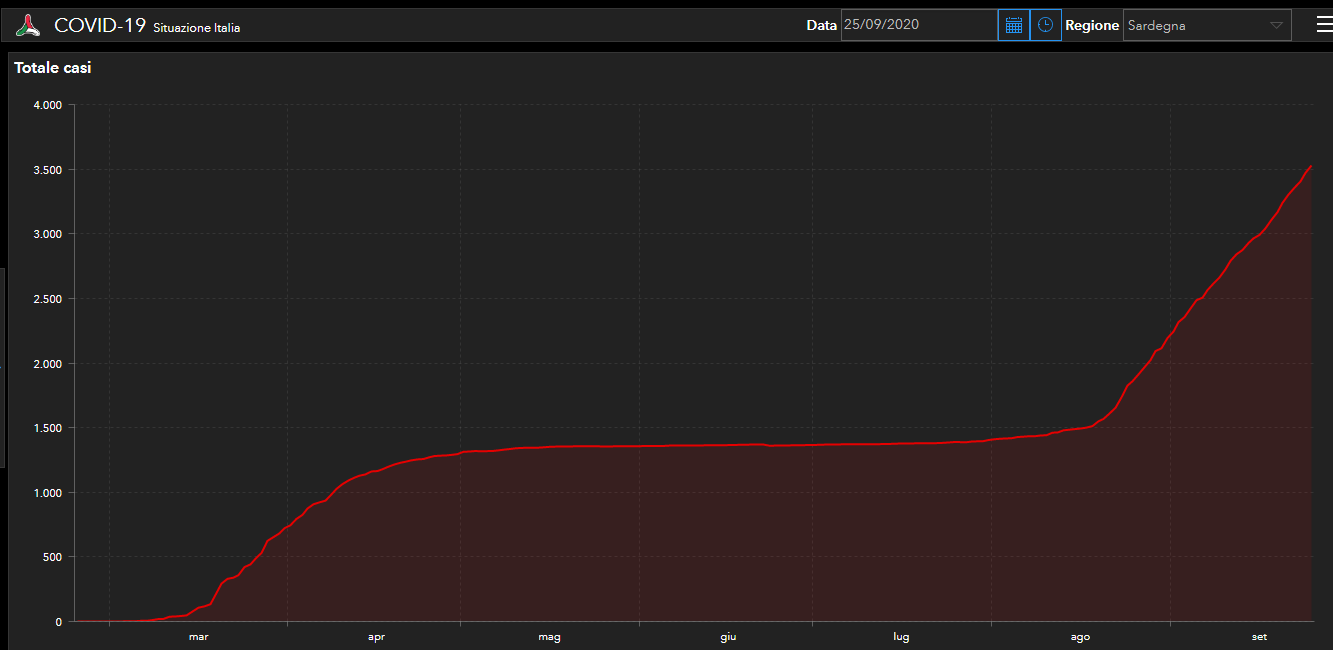Click the 'giu' month axis label
1333x650 pixels.
pos(728,637)
